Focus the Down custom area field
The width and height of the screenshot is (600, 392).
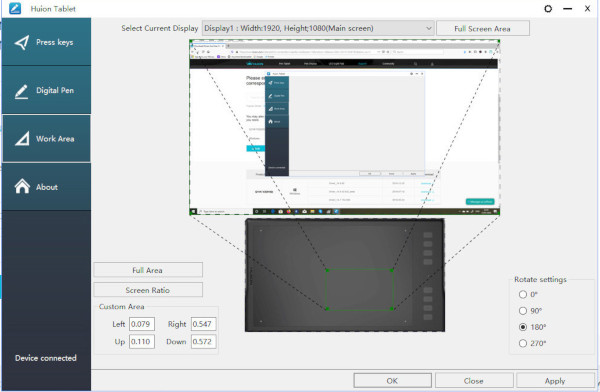click(204, 341)
